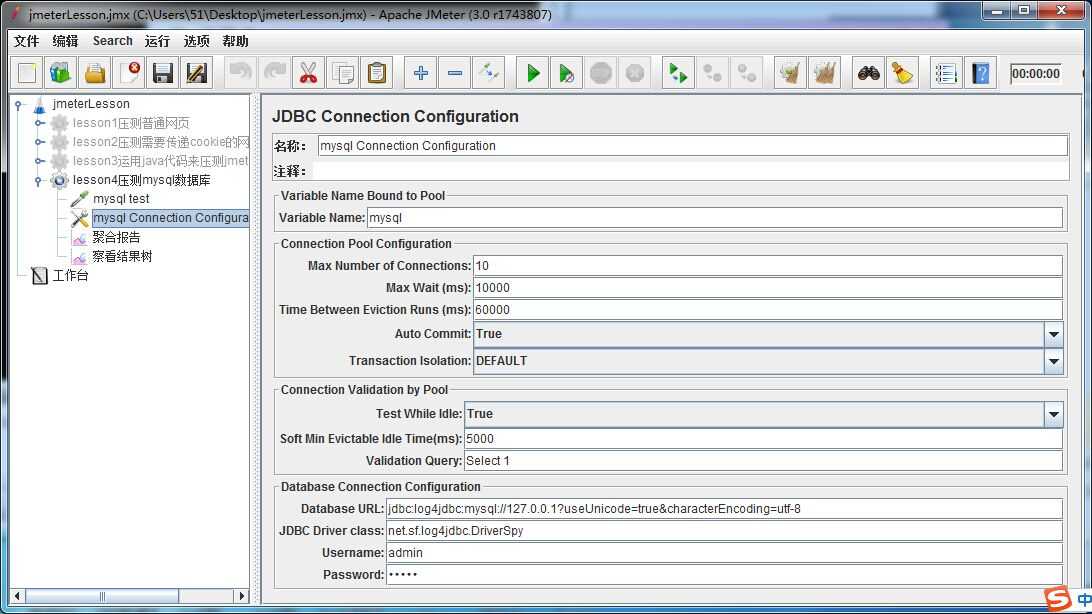Click the Username field
The image size is (1092, 614).
[x=724, y=553]
